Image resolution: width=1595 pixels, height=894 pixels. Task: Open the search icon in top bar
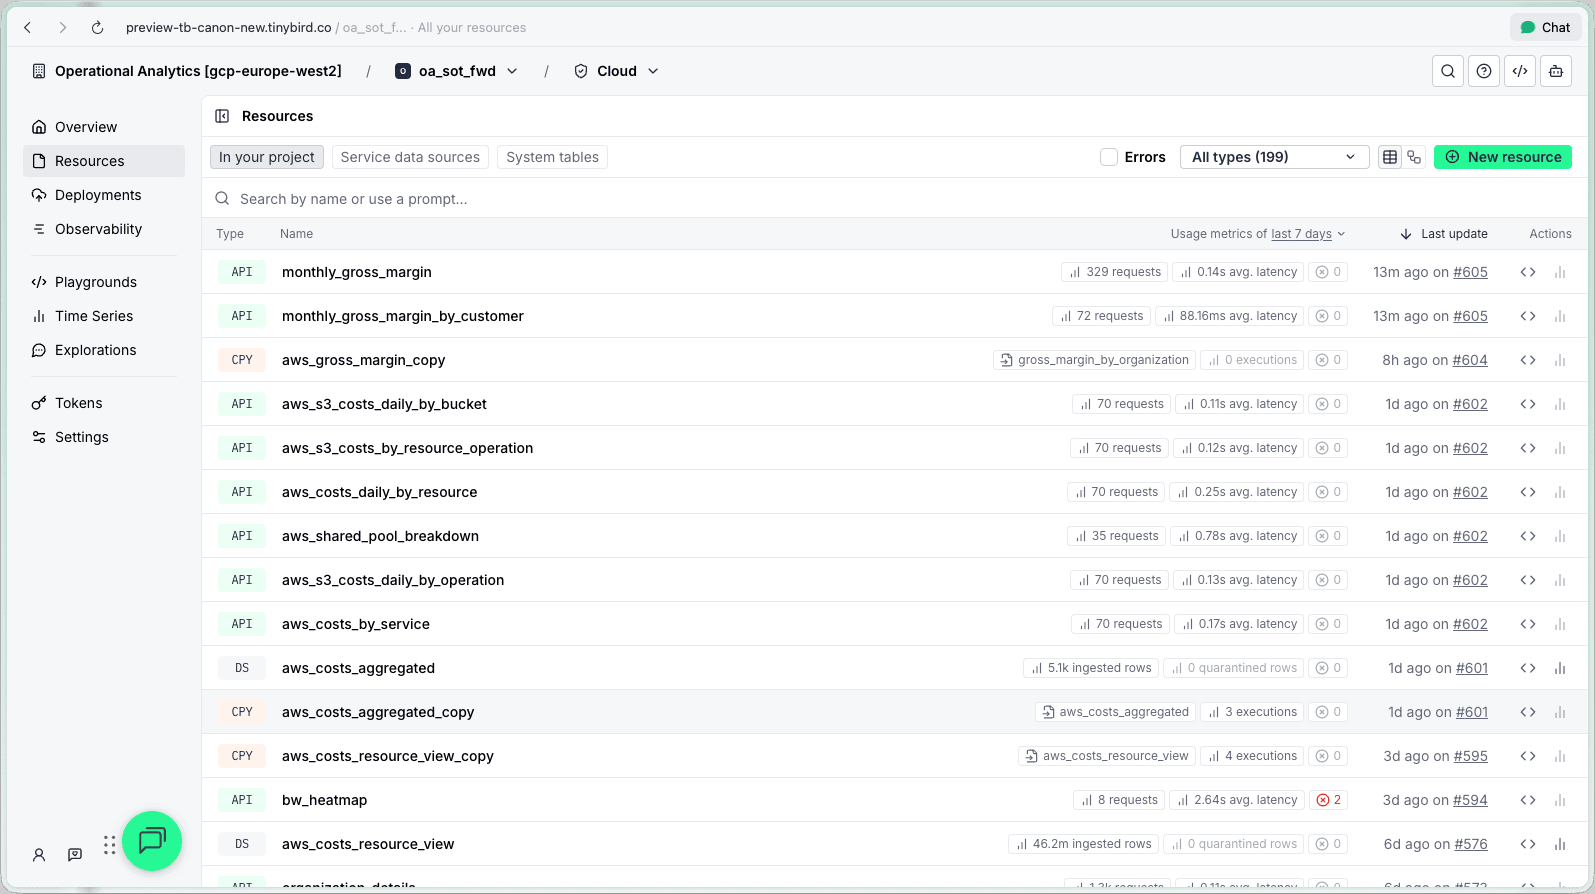click(1448, 71)
